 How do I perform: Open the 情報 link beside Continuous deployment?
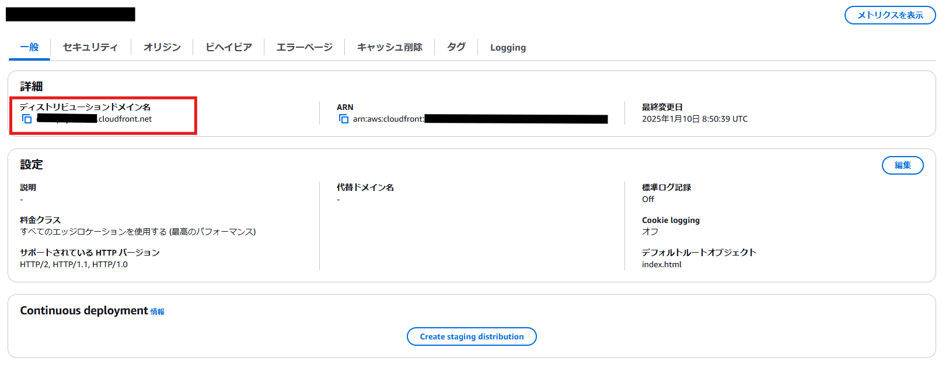click(x=157, y=312)
